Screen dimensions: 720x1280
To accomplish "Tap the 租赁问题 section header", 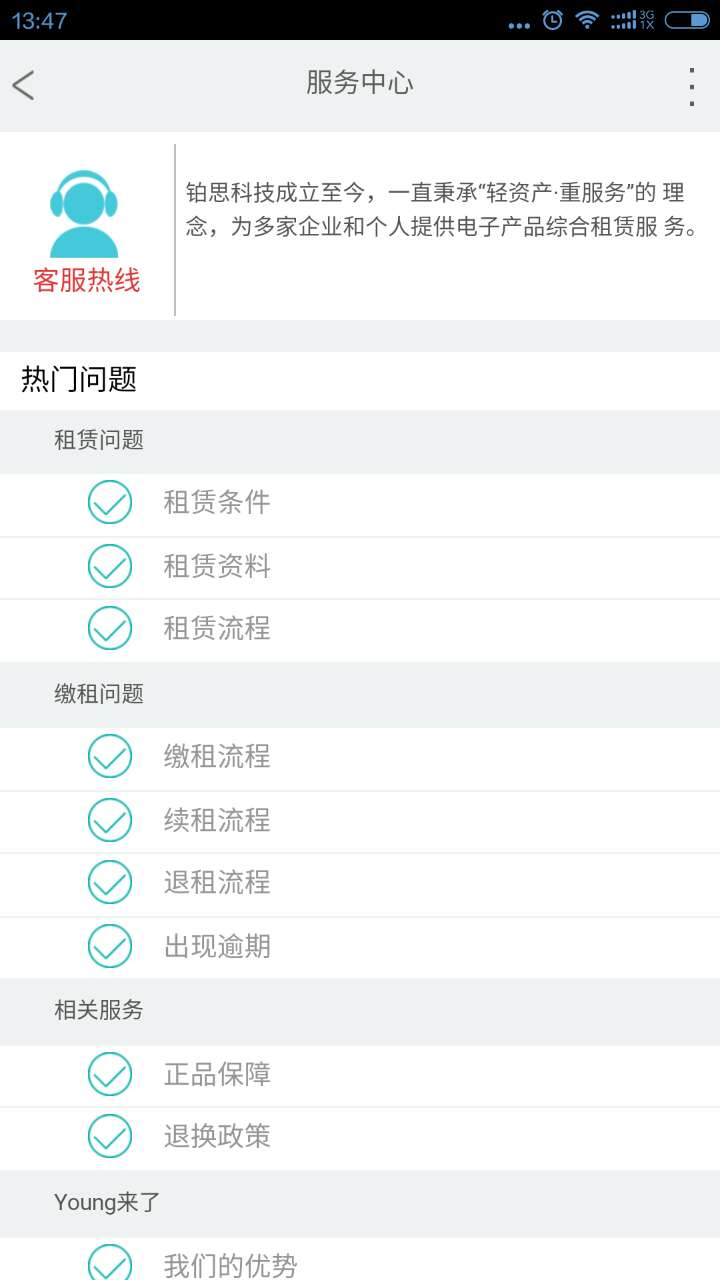I will coord(99,439).
